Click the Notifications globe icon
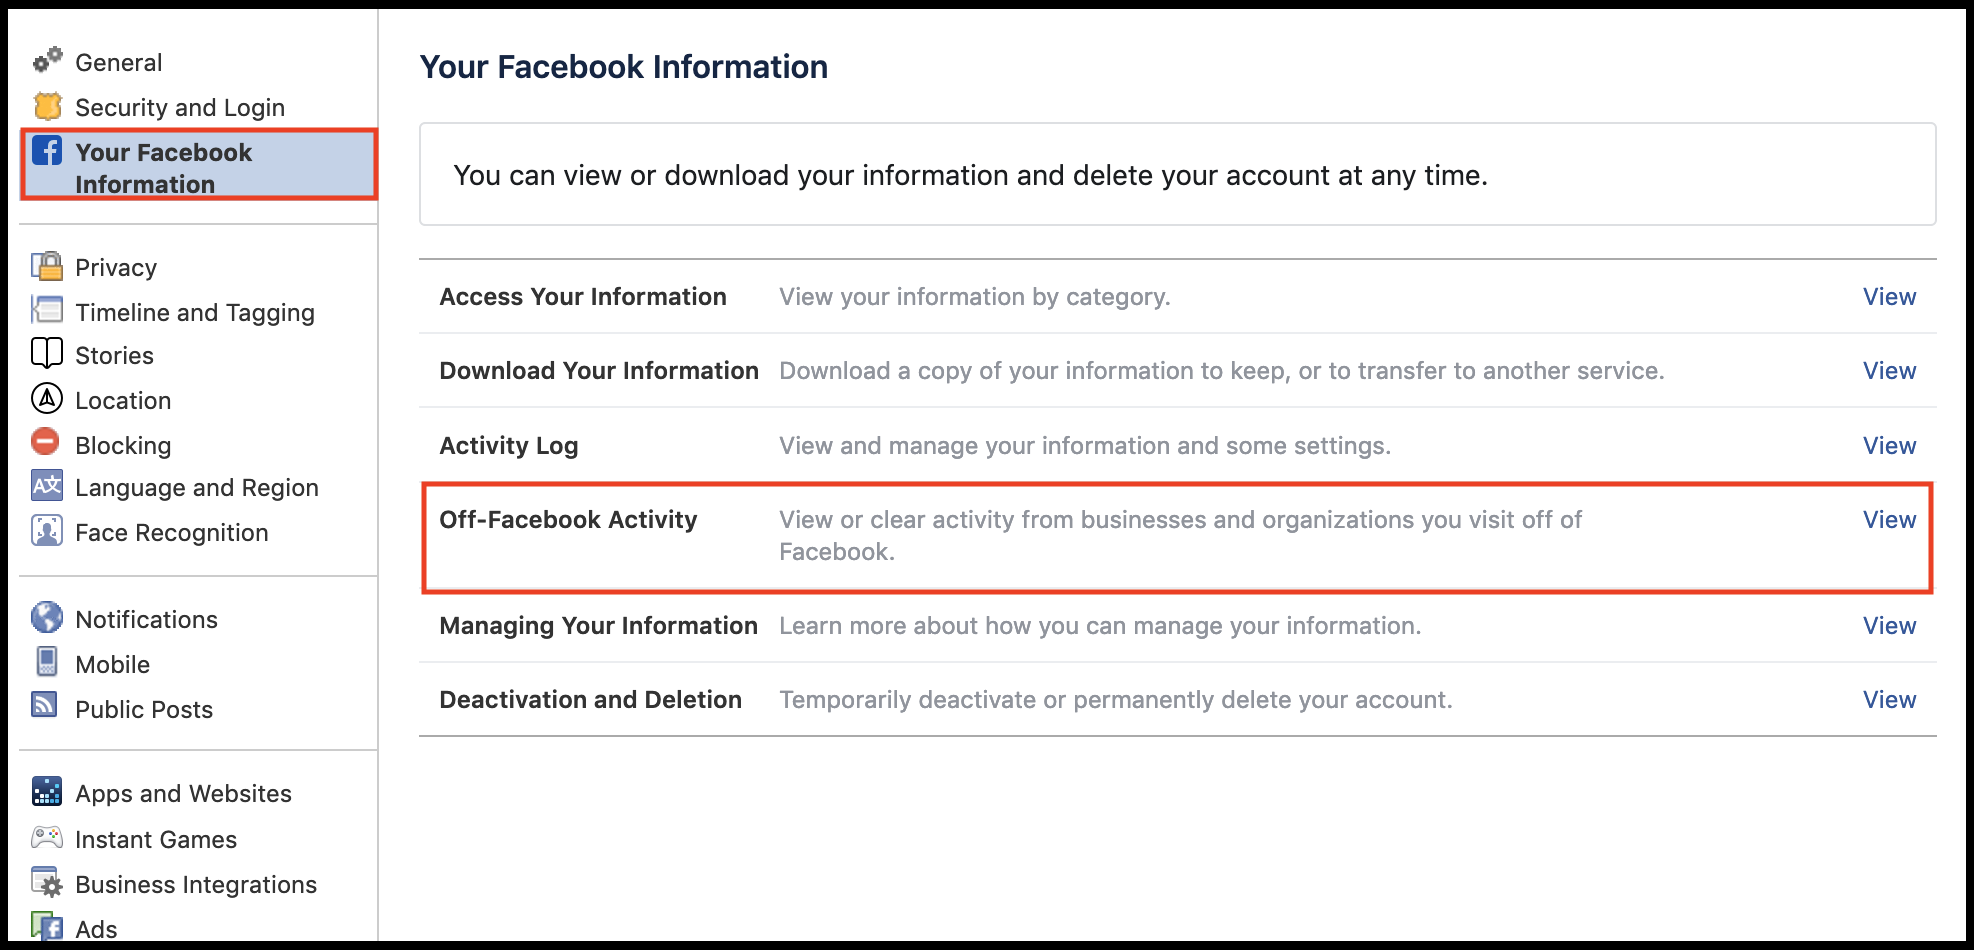The width and height of the screenshot is (1974, 950). 47,618
